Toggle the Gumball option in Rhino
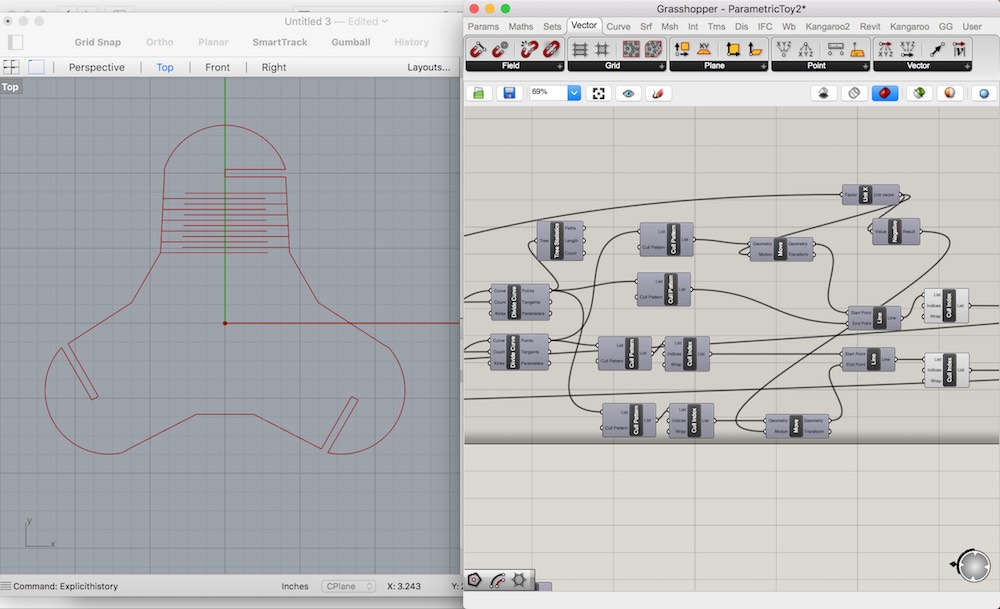Viewport: 1000px width, 609px height. (x=351, y=42)
